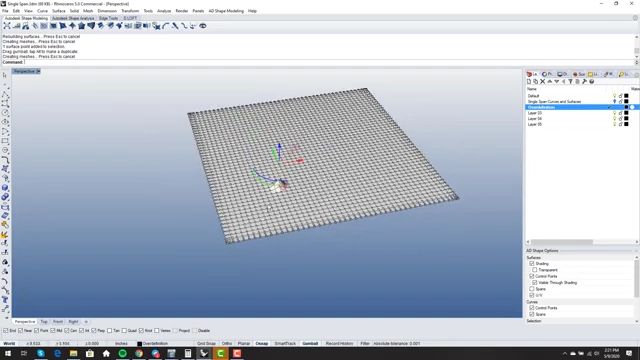Click black color swatch of Default layer
640x360 pixels.
626,96
